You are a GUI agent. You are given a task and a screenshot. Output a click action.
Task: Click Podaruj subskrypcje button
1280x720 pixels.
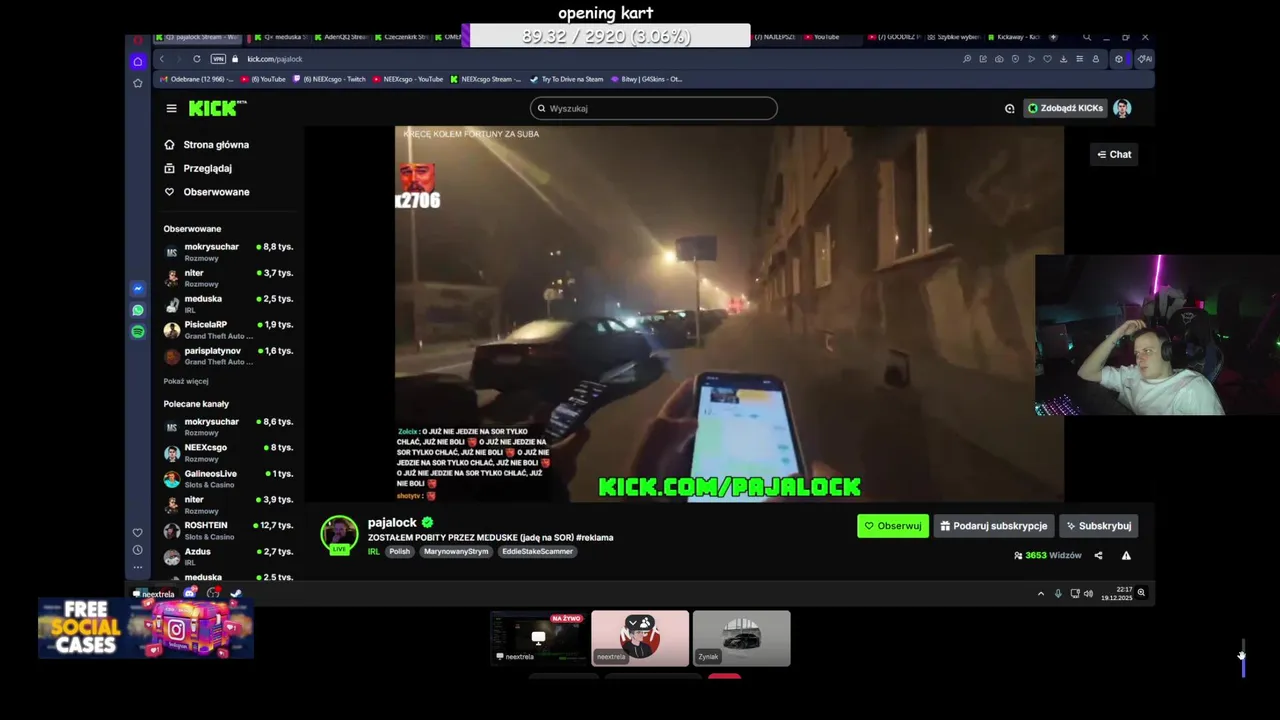[x=994, y=526]
